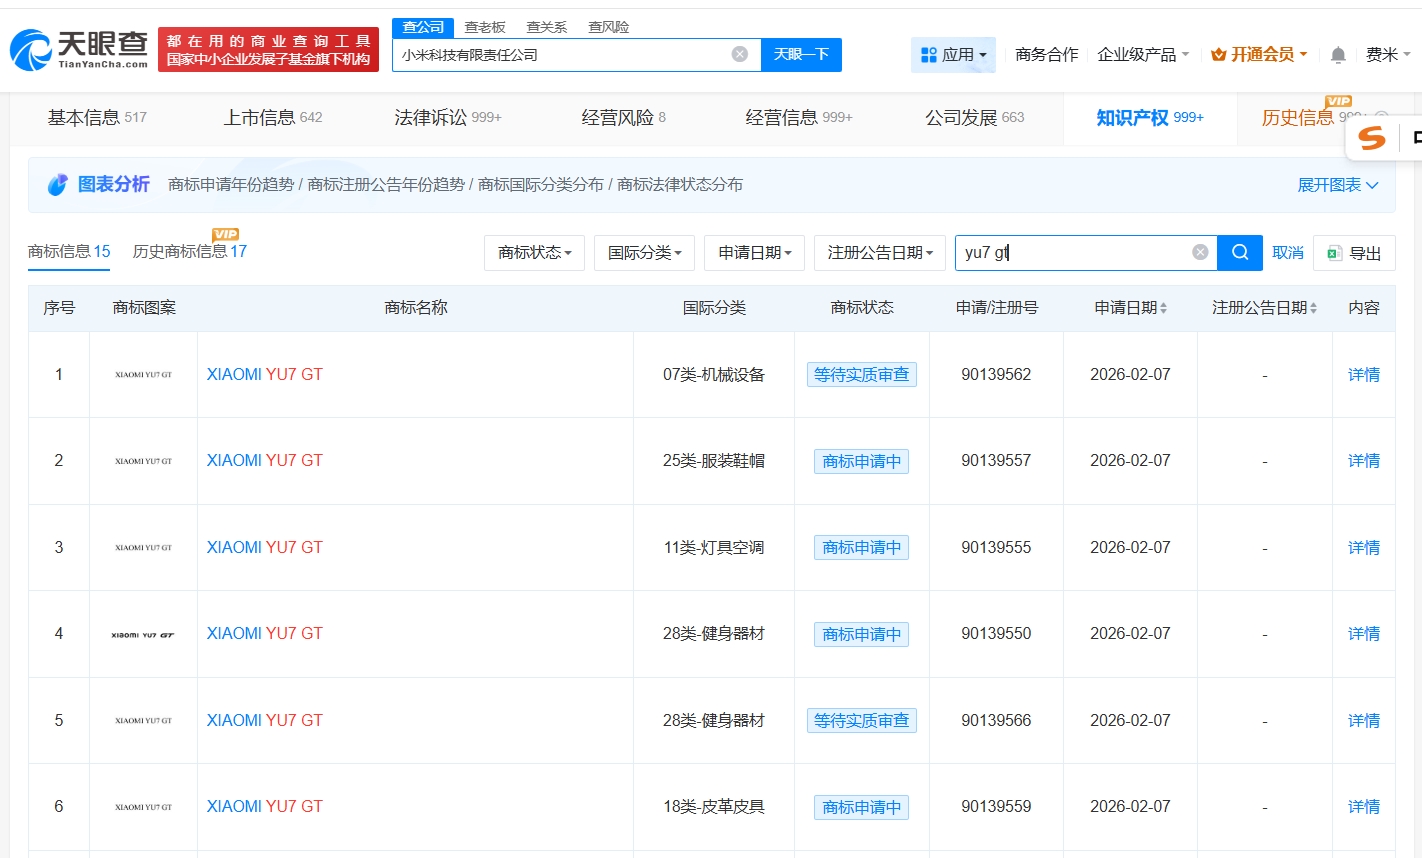
Task: Click the 导出 export button
Action: pos(1354,253)
